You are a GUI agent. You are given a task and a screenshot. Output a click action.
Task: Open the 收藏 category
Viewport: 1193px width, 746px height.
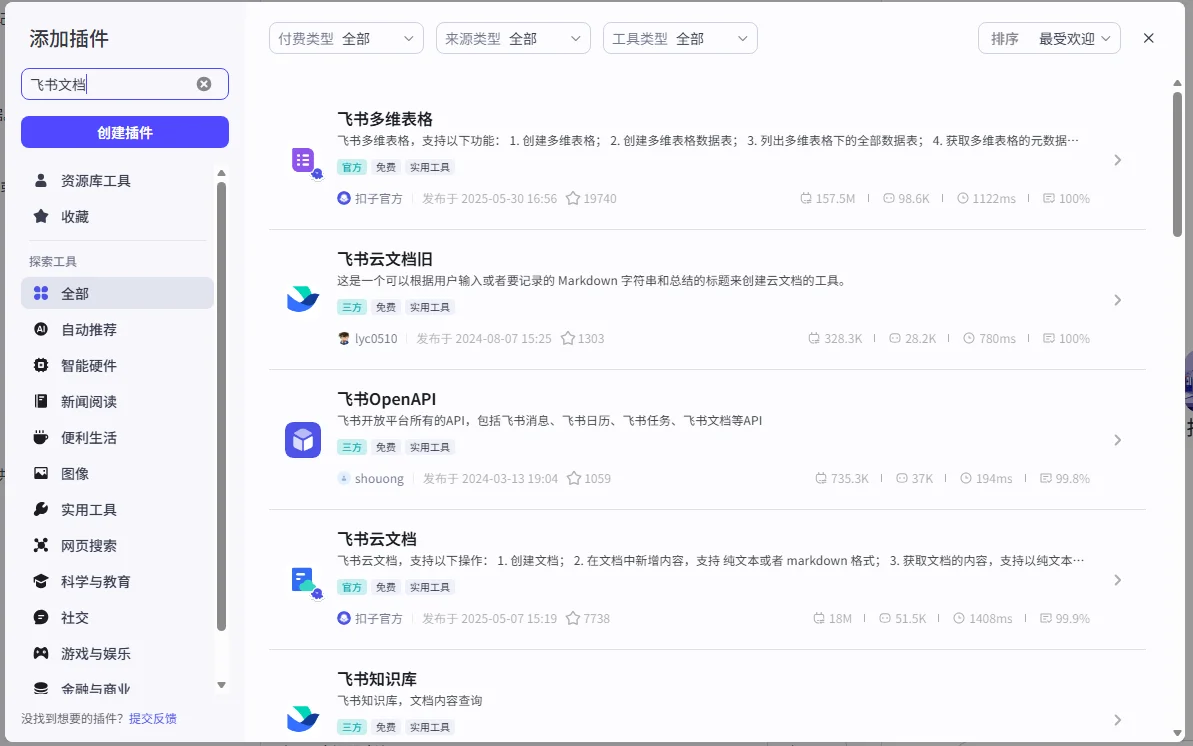coord(117,216)
